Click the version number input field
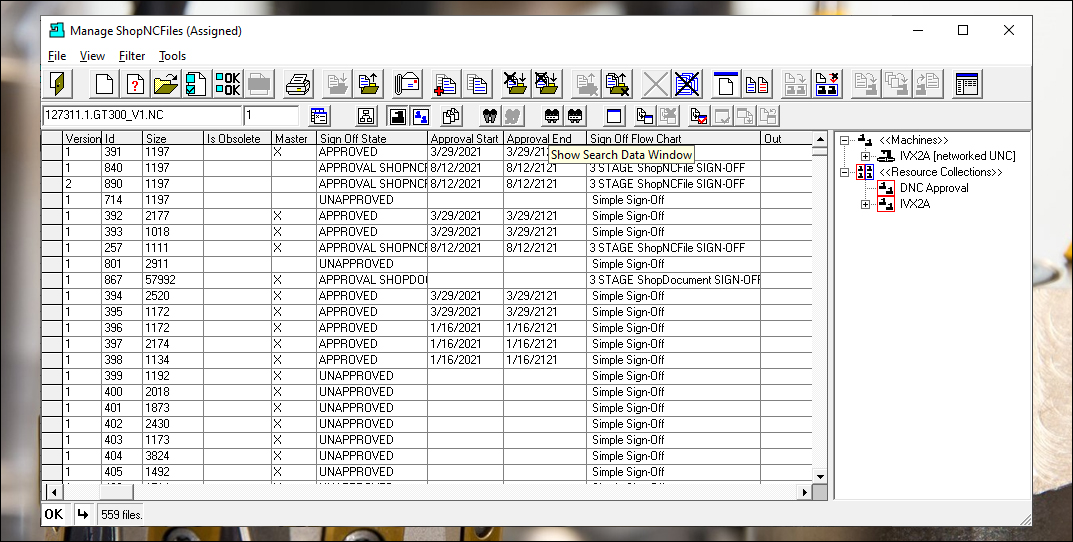Screen dimensions: 1073x542 (271, 116)
